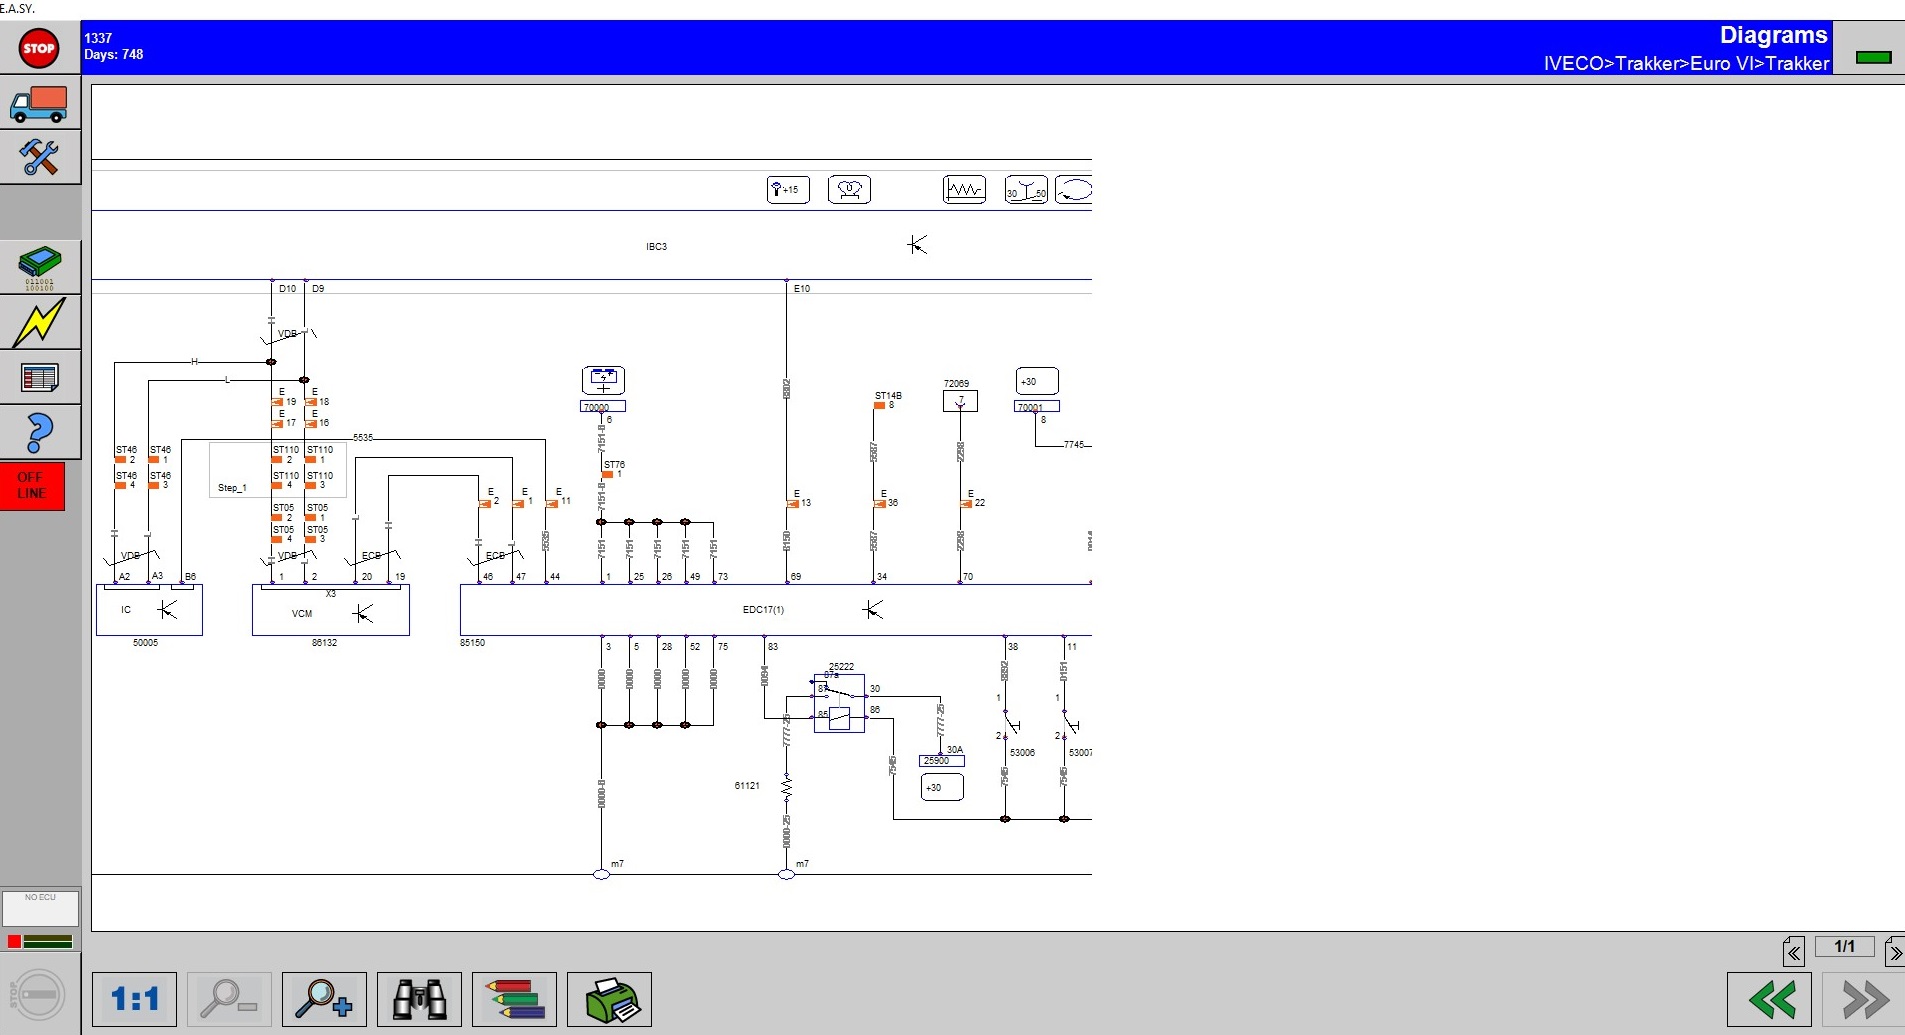1905x1035 pixels.
Task: Reset zoom with 1:1 button
Action: point(134,999)
